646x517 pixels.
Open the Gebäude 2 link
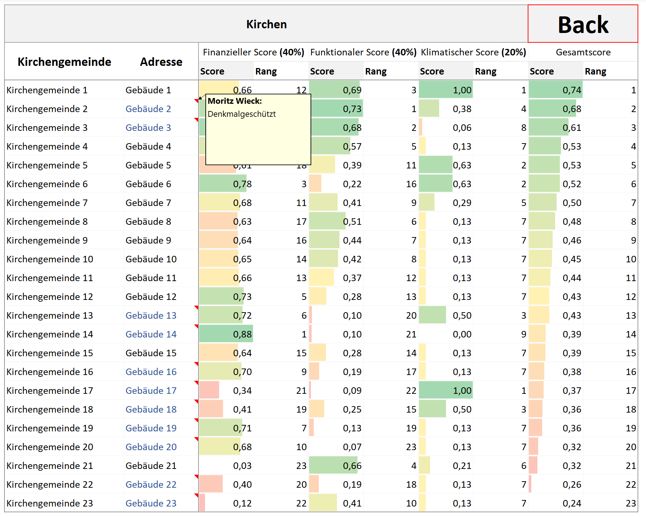[148, 109]
